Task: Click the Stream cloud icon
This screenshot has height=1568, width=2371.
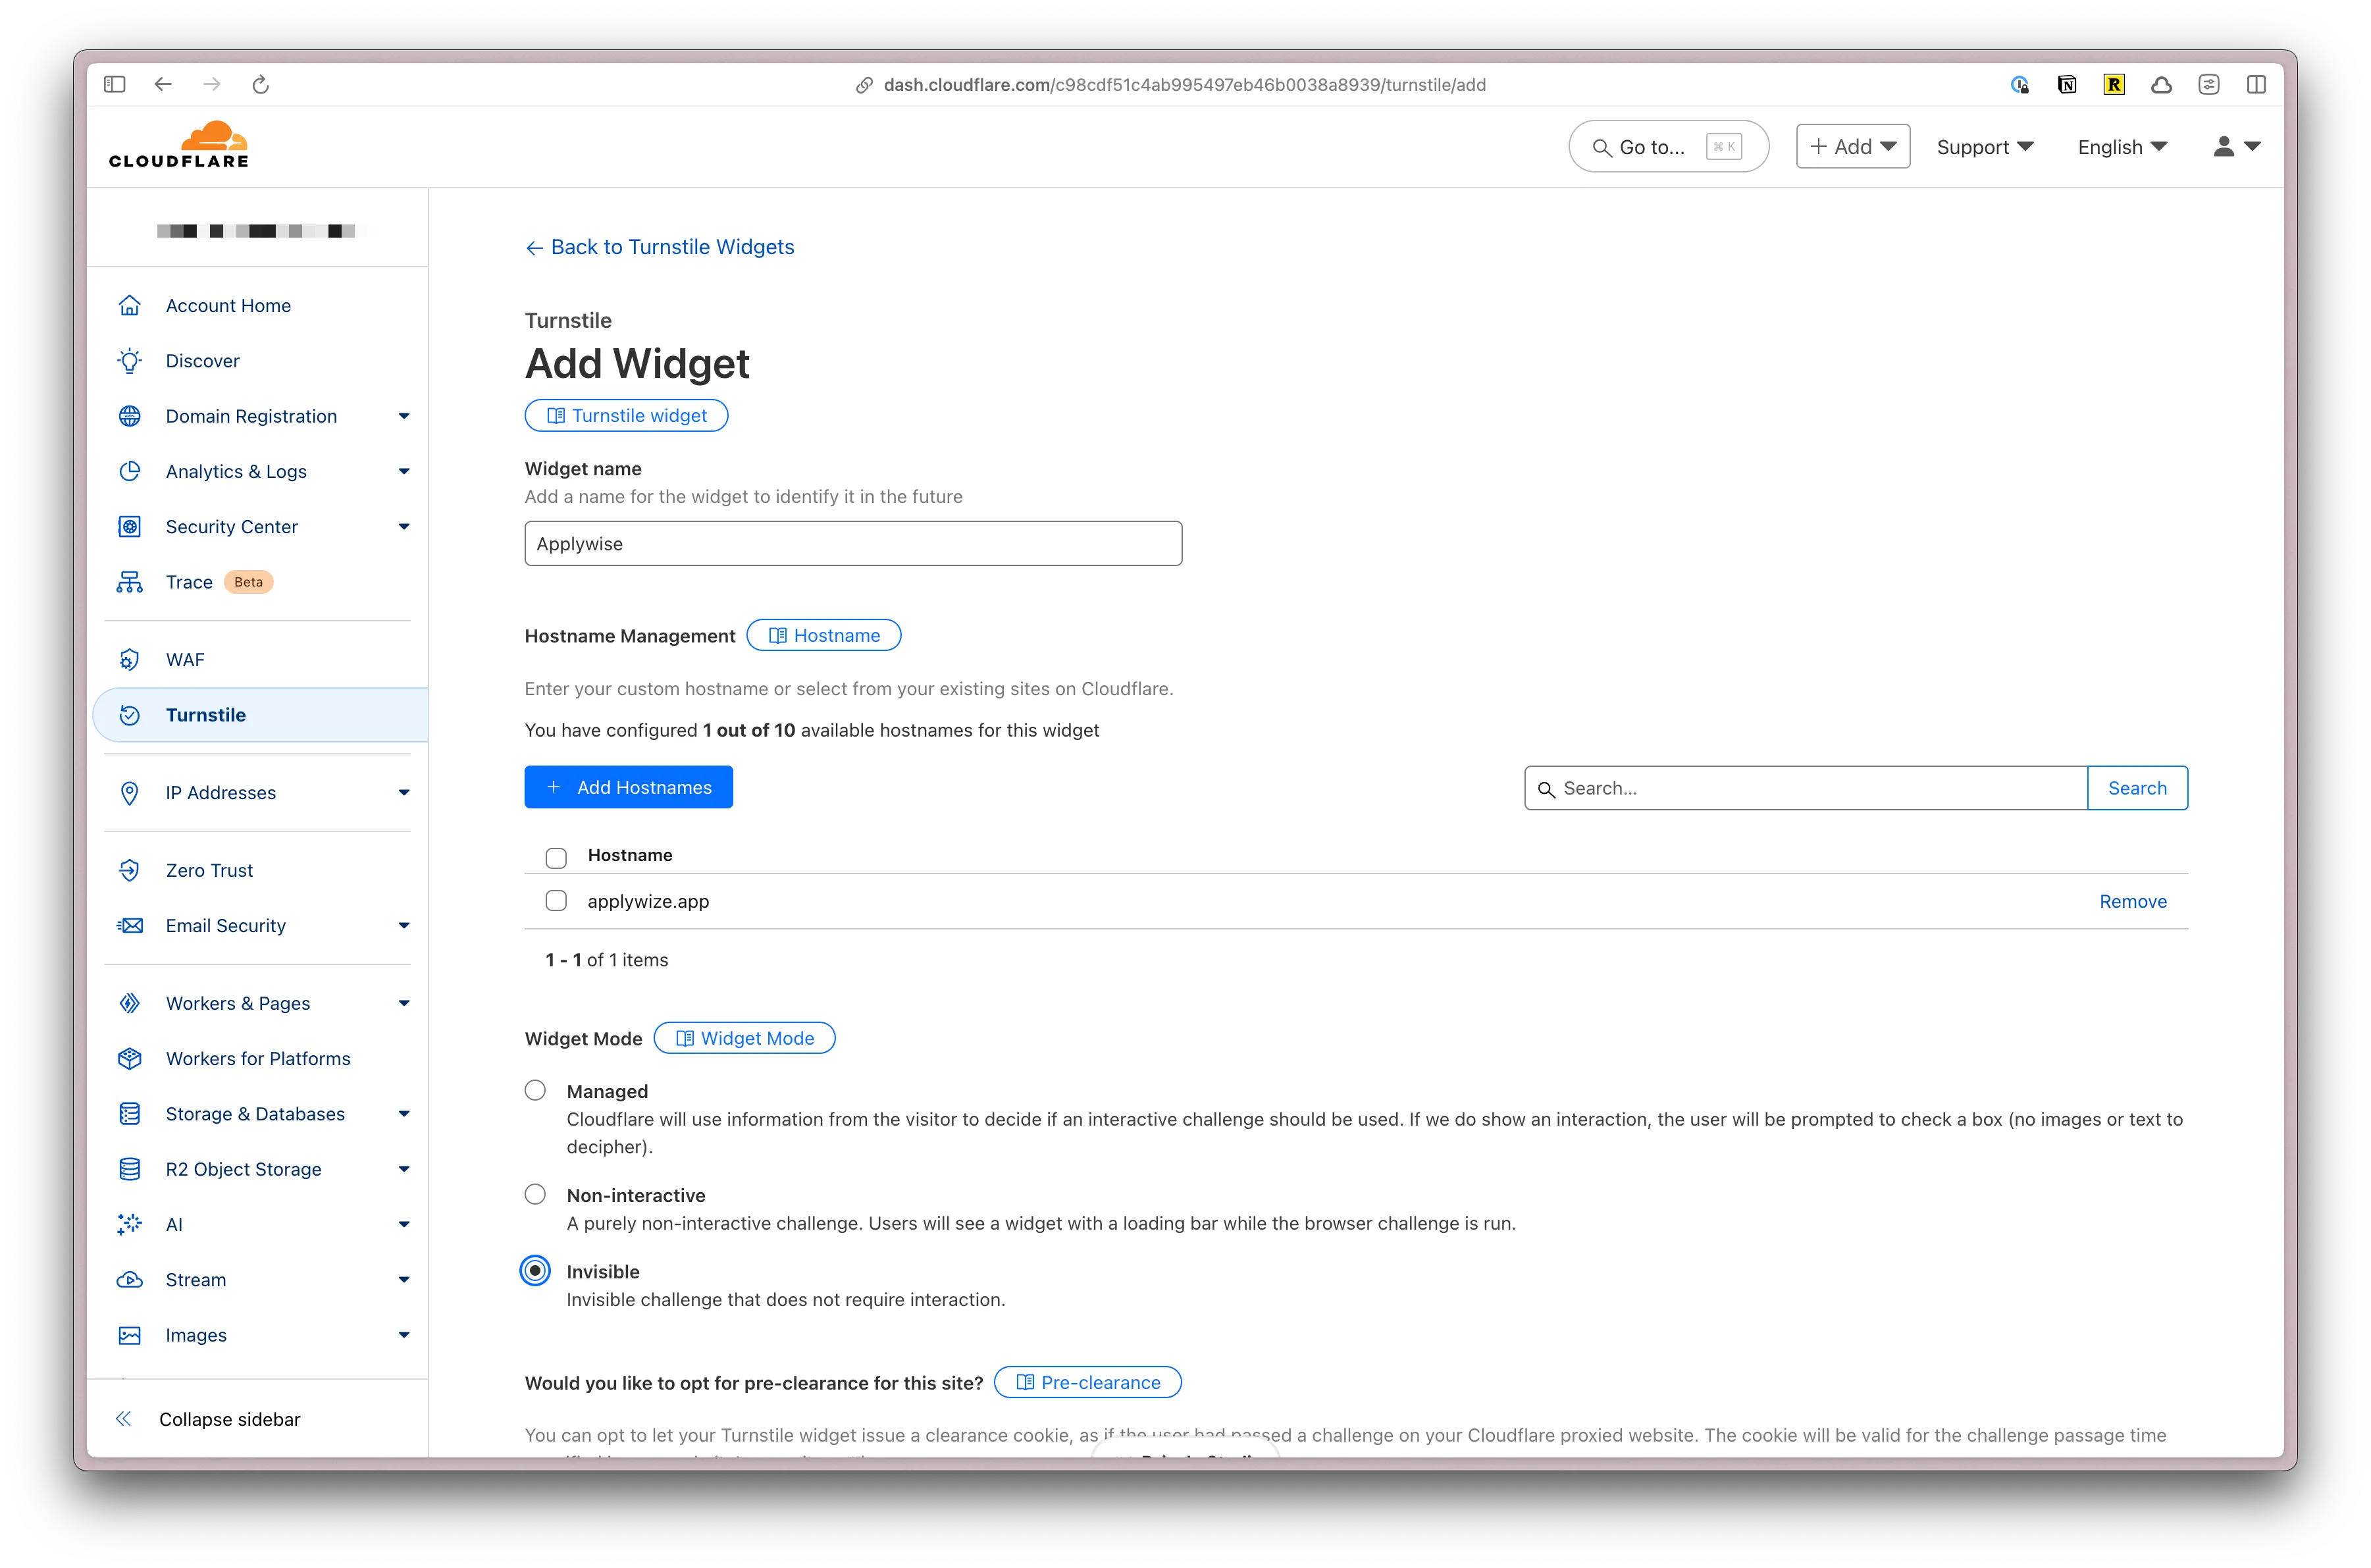Action: pos(130,1280)
